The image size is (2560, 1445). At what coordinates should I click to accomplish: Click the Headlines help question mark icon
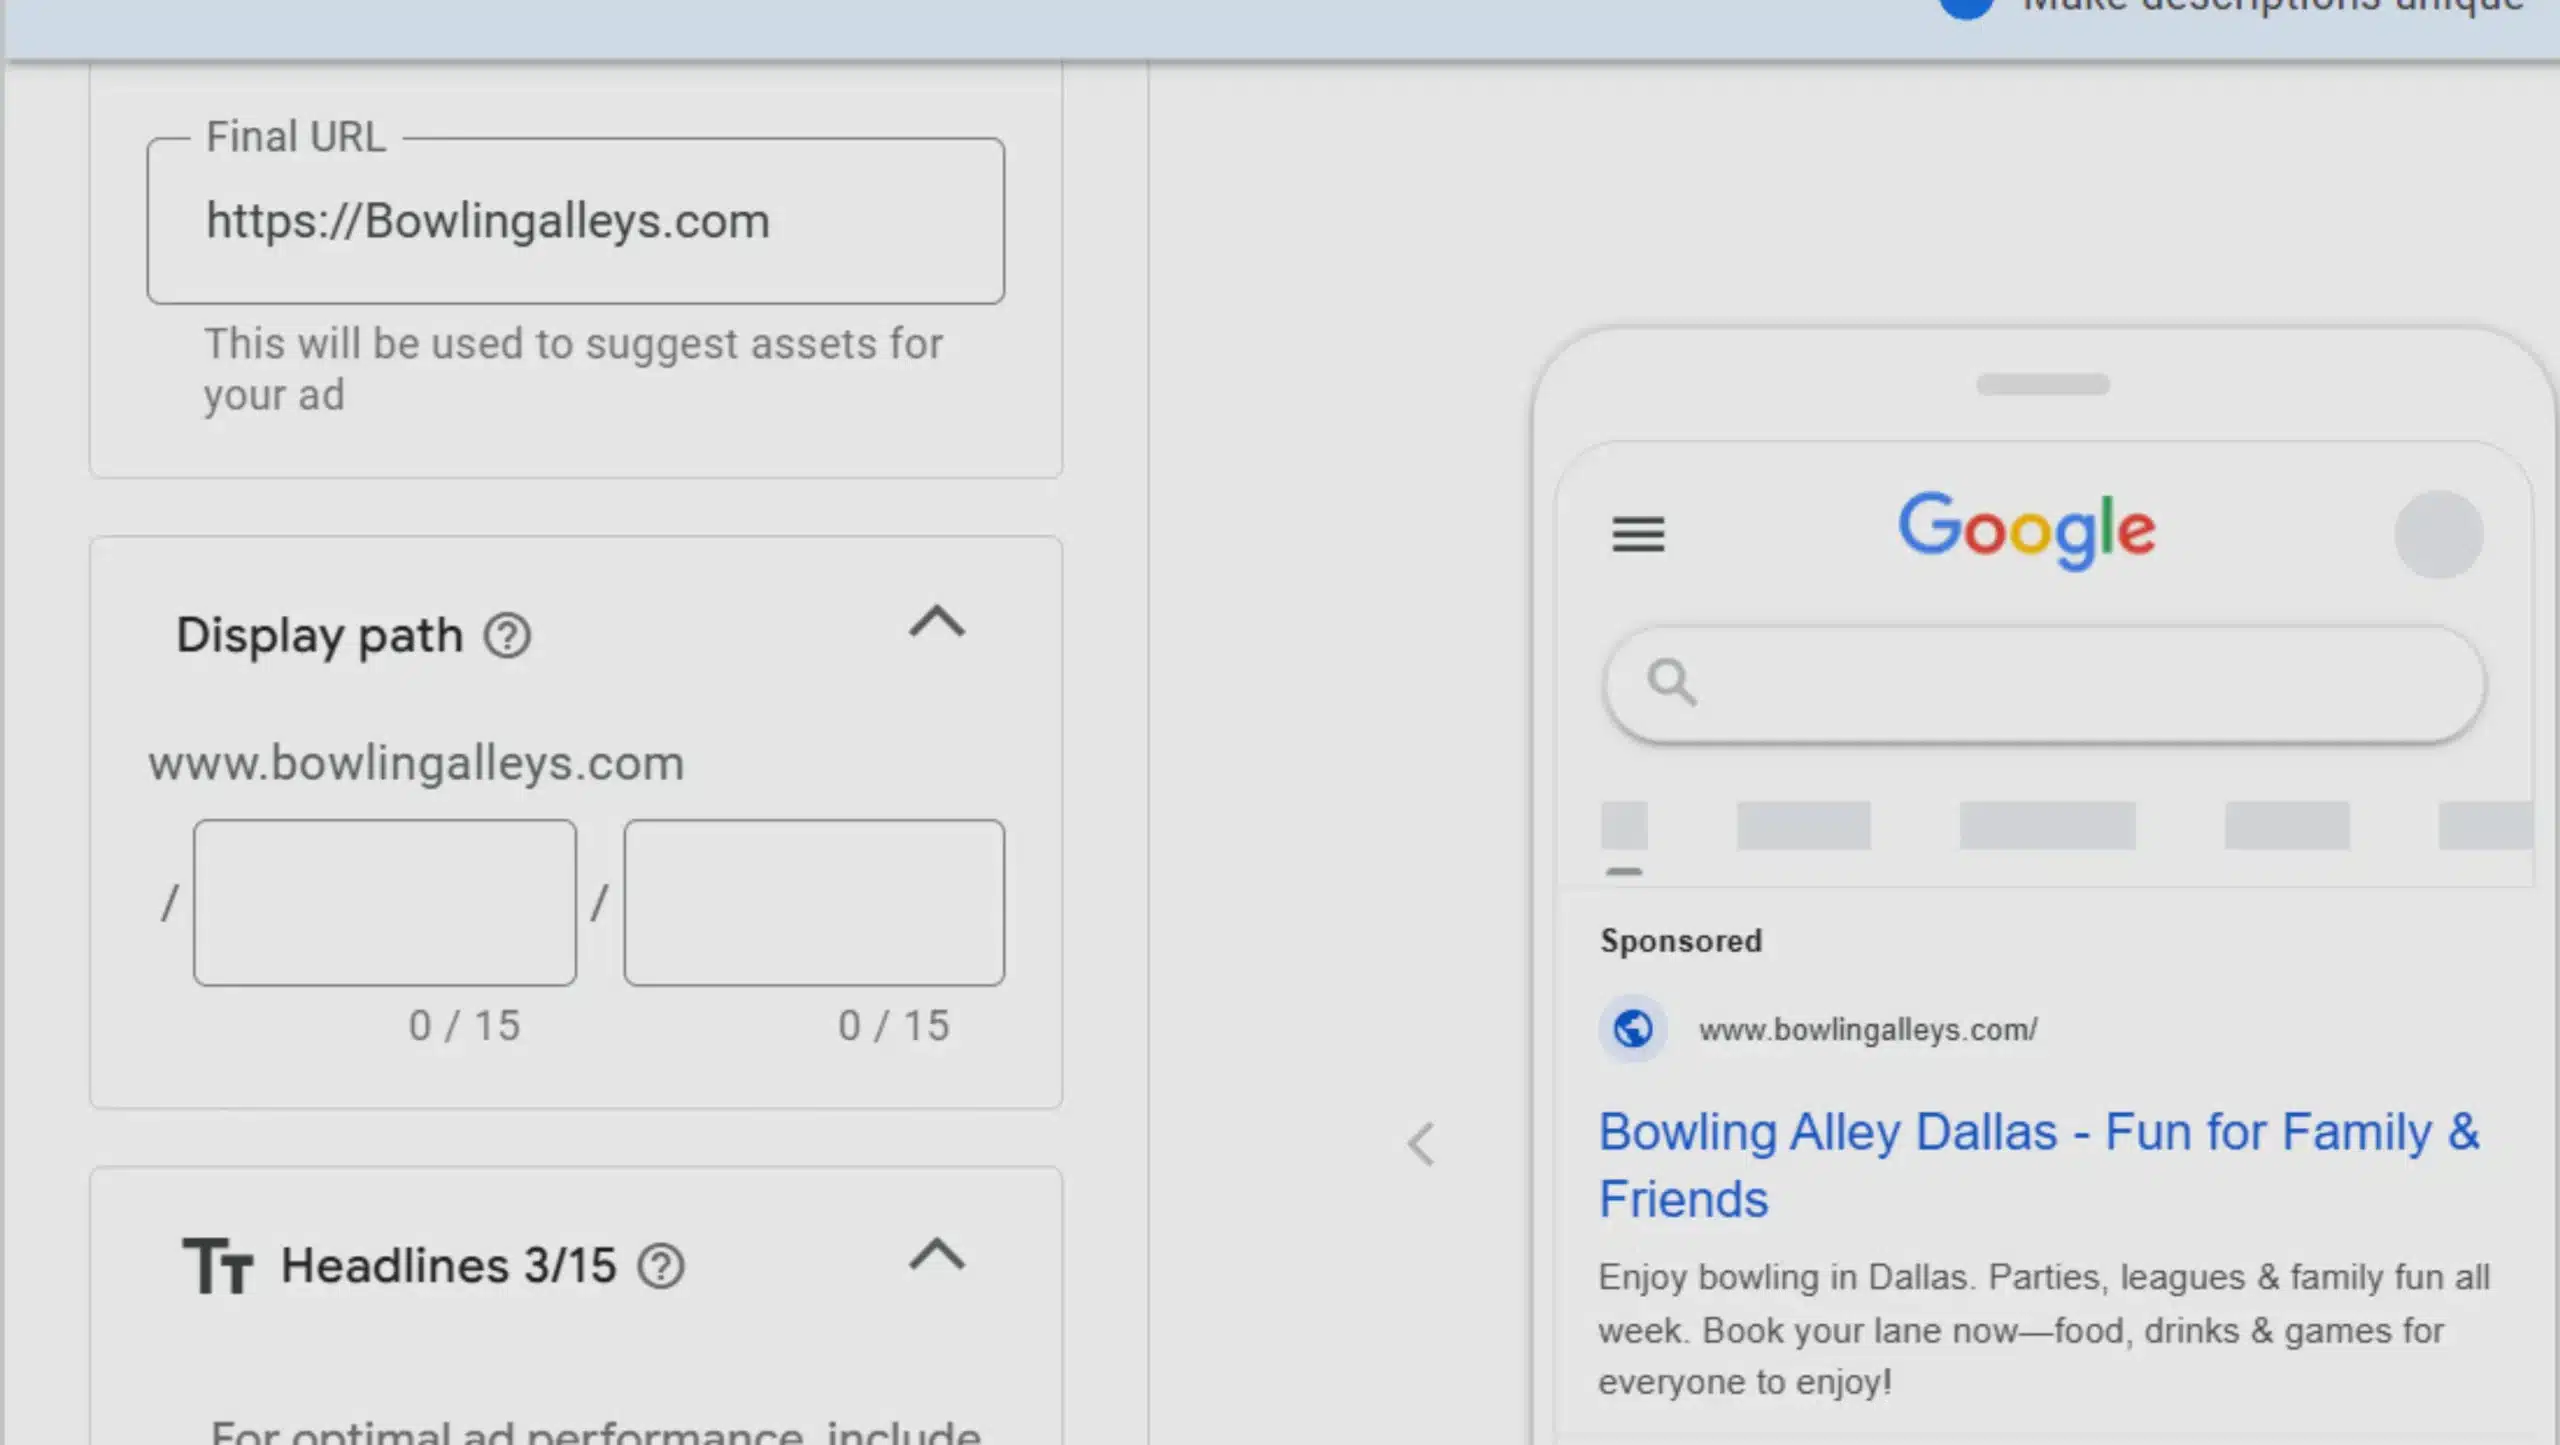661,1266
